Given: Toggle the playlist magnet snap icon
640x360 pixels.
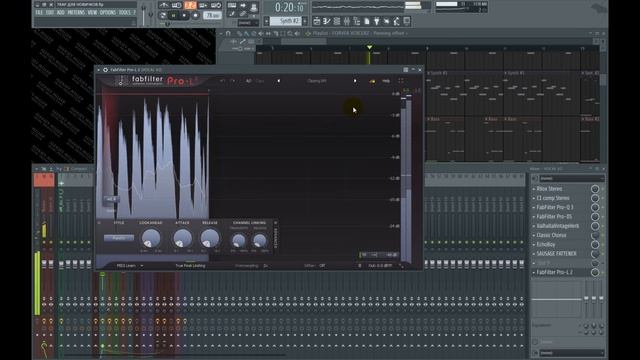Looking at the screenshot, I should 228,33.
